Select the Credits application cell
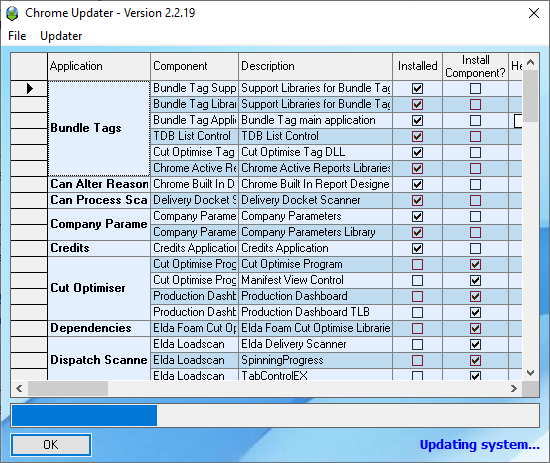The height and width of the screenshot is (463, 550). point(99,248)
